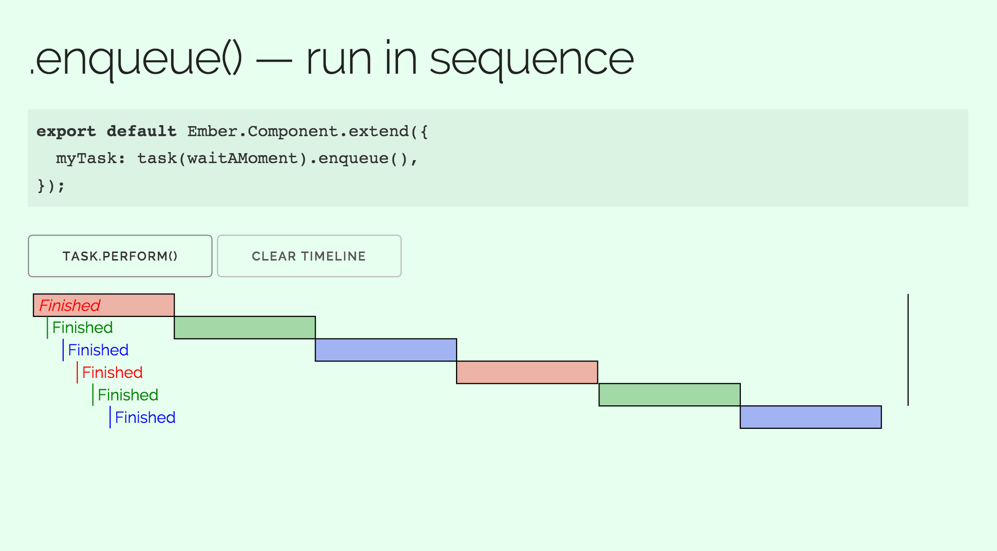Click the TASK.PERFORM() button
This screenshot has height=551, width=997.
[x=120, y=256]
